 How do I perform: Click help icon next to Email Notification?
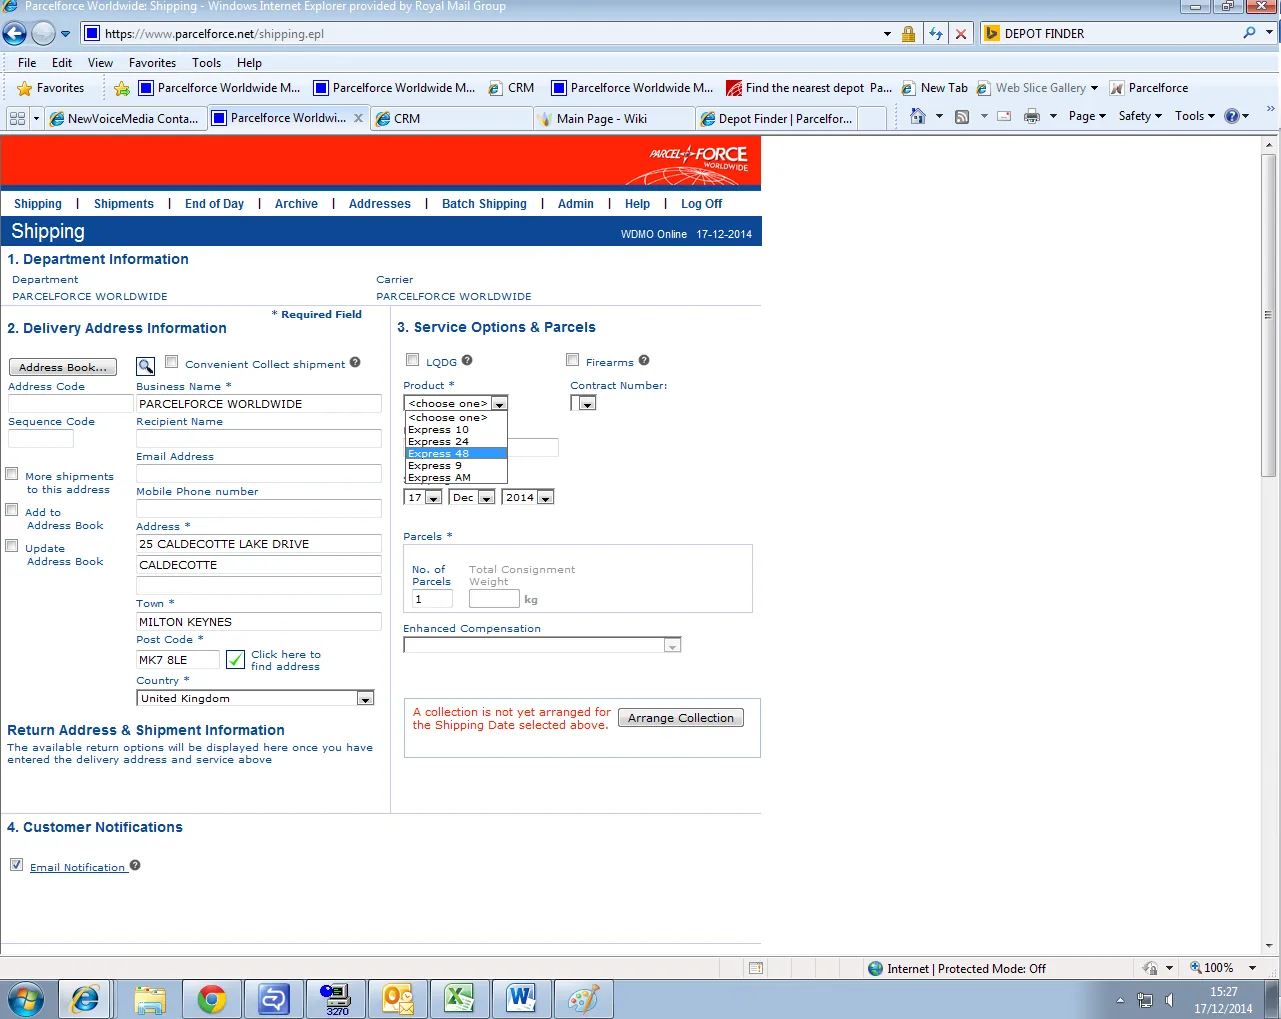(135, 866)
